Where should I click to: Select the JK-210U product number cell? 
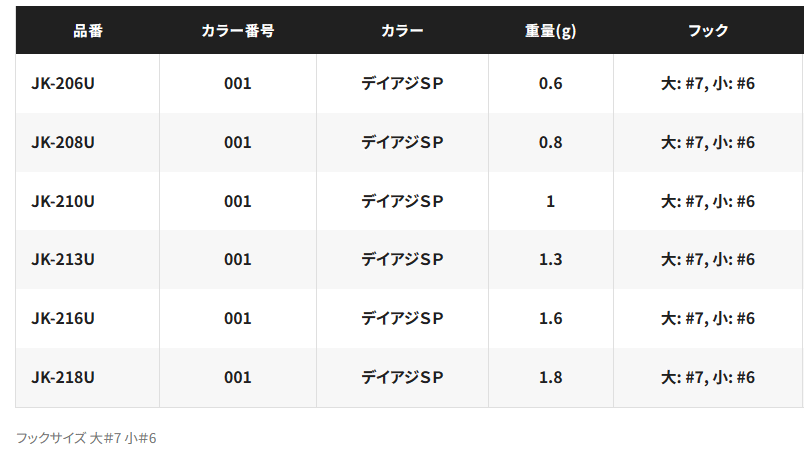pos(88,201)
